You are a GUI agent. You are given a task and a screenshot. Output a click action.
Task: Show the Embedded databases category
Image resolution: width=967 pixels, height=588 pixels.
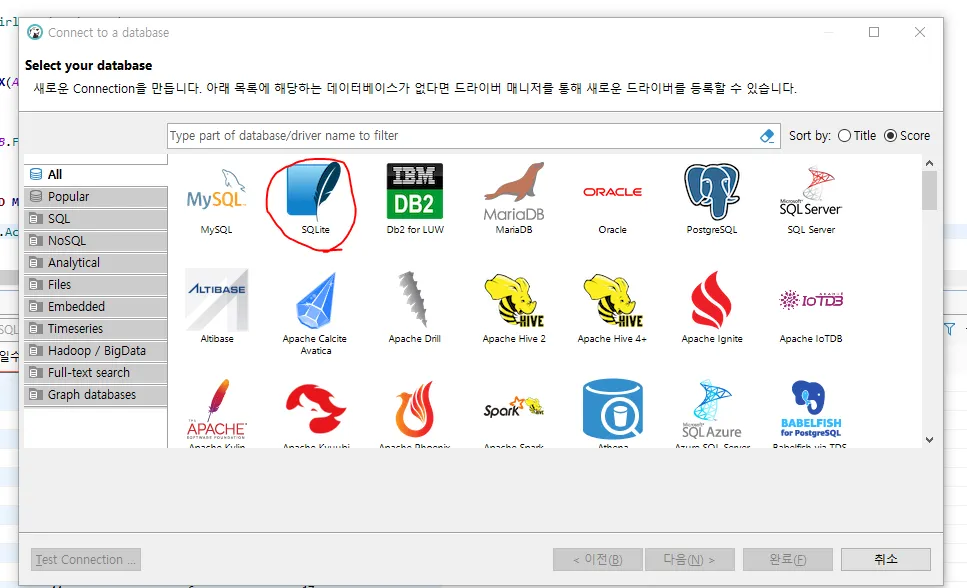click(96, 307)
